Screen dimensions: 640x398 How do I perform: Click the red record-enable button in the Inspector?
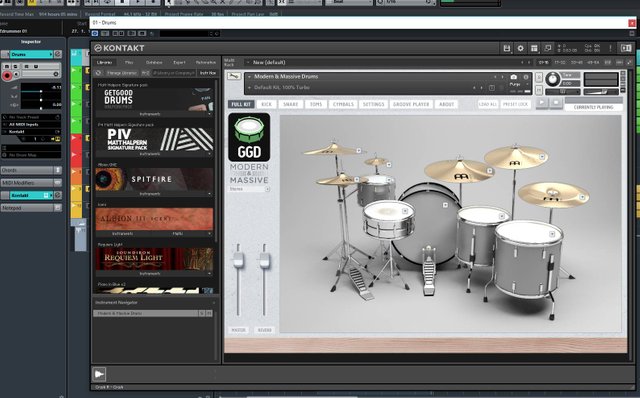point(7,76)
